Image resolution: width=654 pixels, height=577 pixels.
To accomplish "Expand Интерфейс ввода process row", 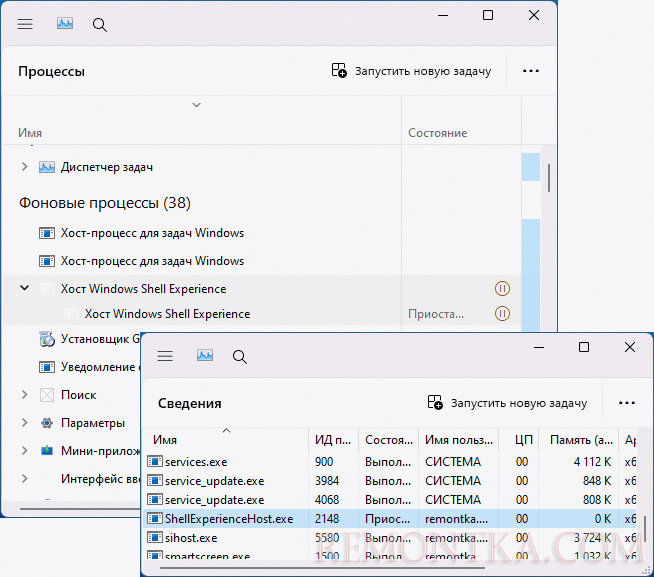I will point(24,479).
